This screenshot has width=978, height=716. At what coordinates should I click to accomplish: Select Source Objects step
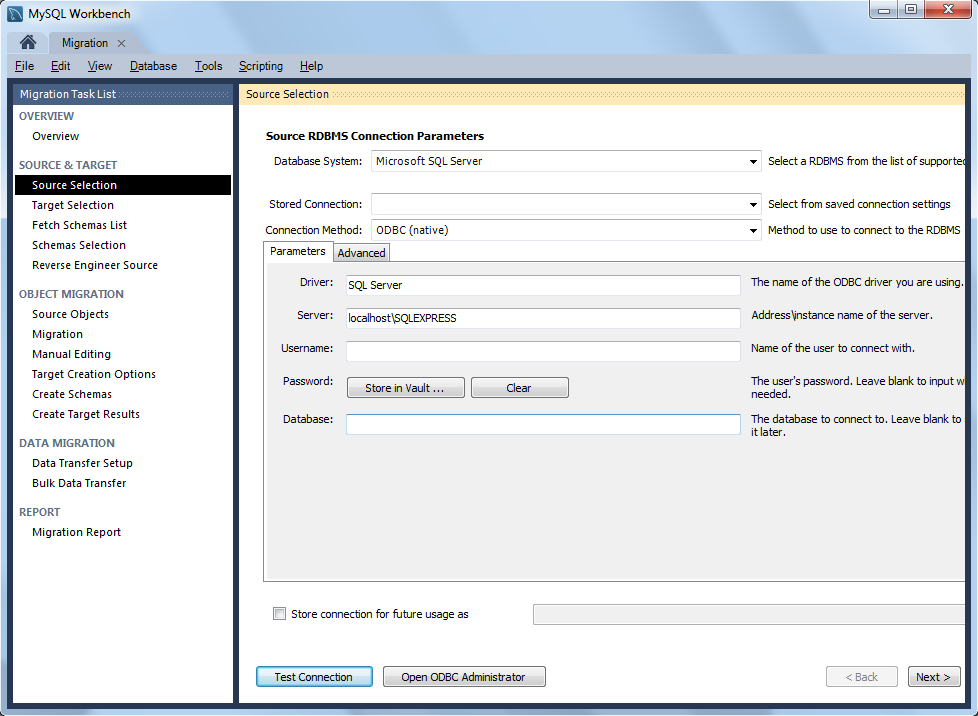click(x=70, y=314)
